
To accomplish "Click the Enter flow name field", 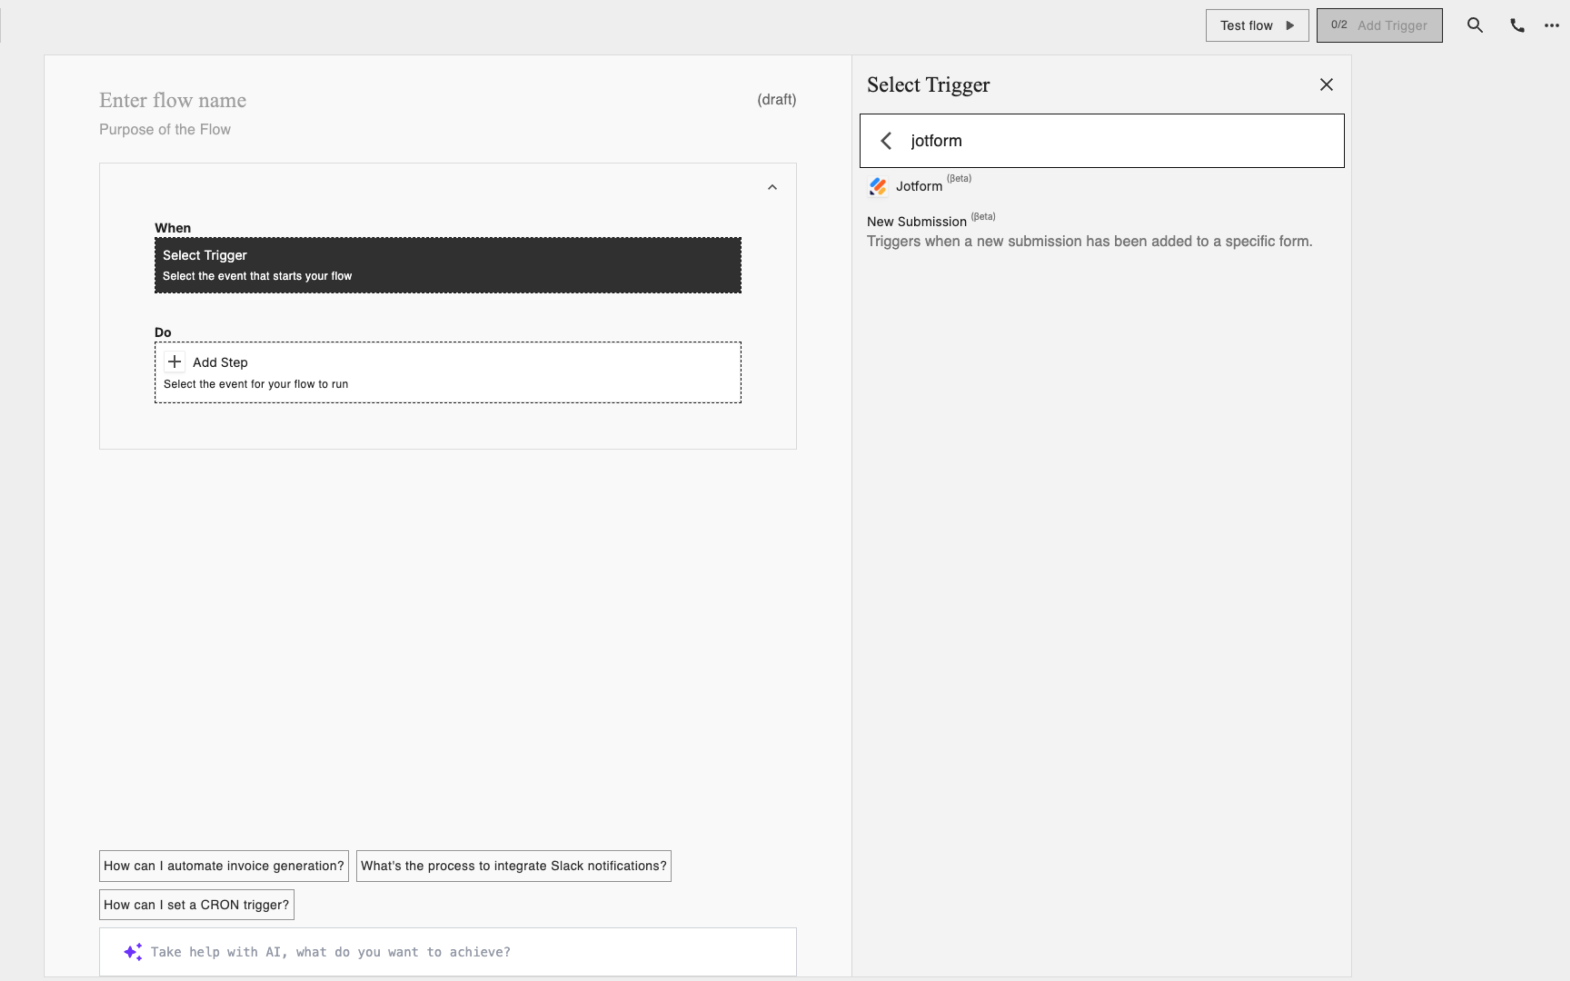I will click(173, 100).
